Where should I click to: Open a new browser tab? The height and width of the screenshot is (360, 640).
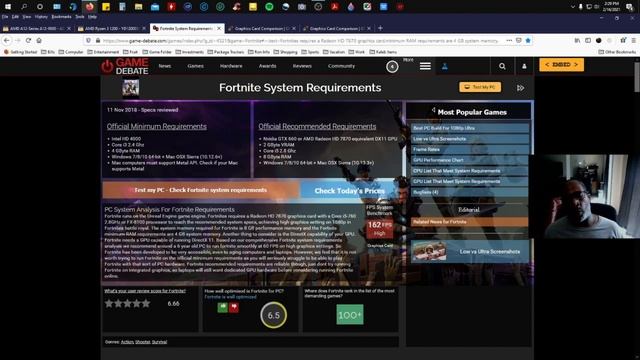[380, 28]
